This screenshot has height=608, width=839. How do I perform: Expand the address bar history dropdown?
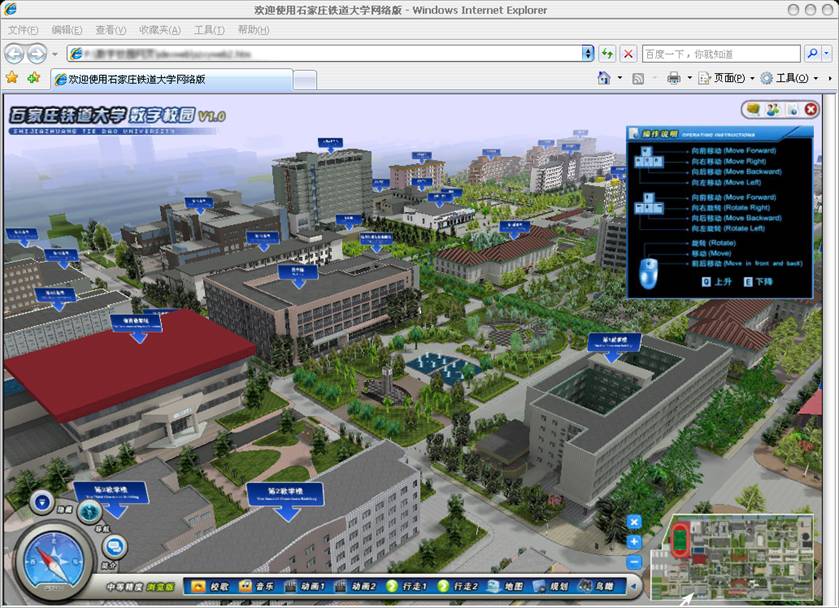(x=588, y=53)
